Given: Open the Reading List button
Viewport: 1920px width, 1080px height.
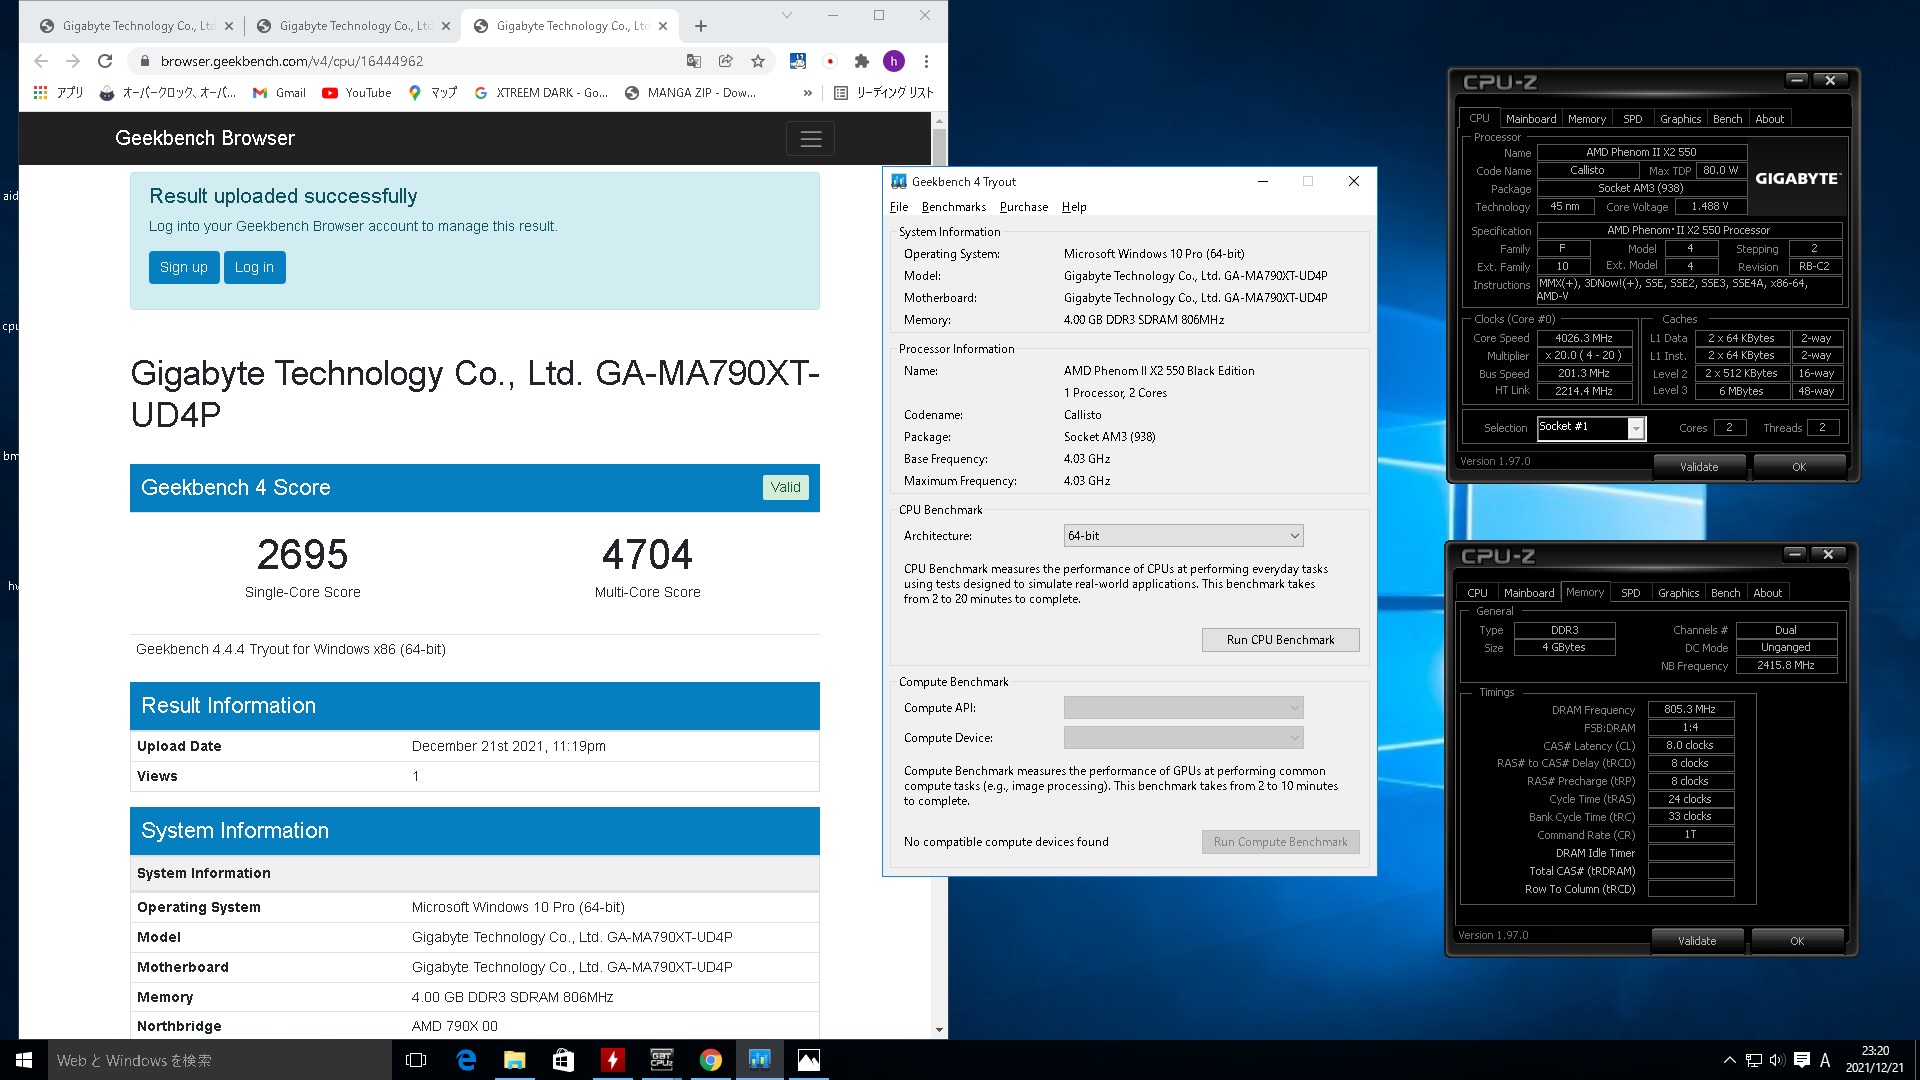Looking at the screenshot, I should (x=884, y=92).
